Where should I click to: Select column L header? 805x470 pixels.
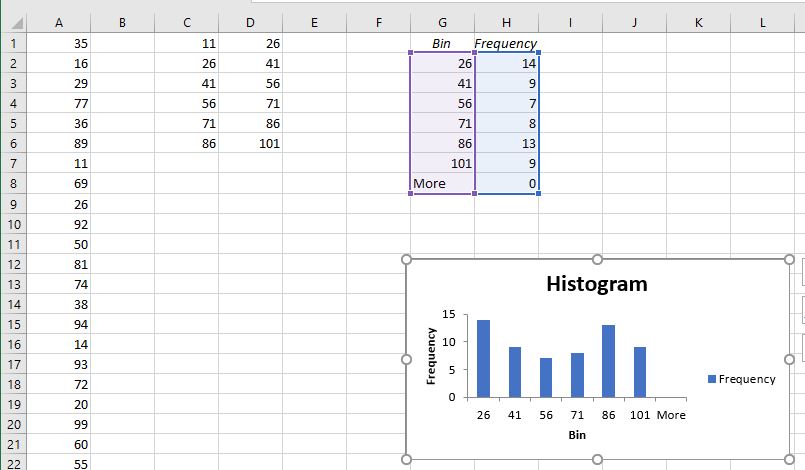762,22
